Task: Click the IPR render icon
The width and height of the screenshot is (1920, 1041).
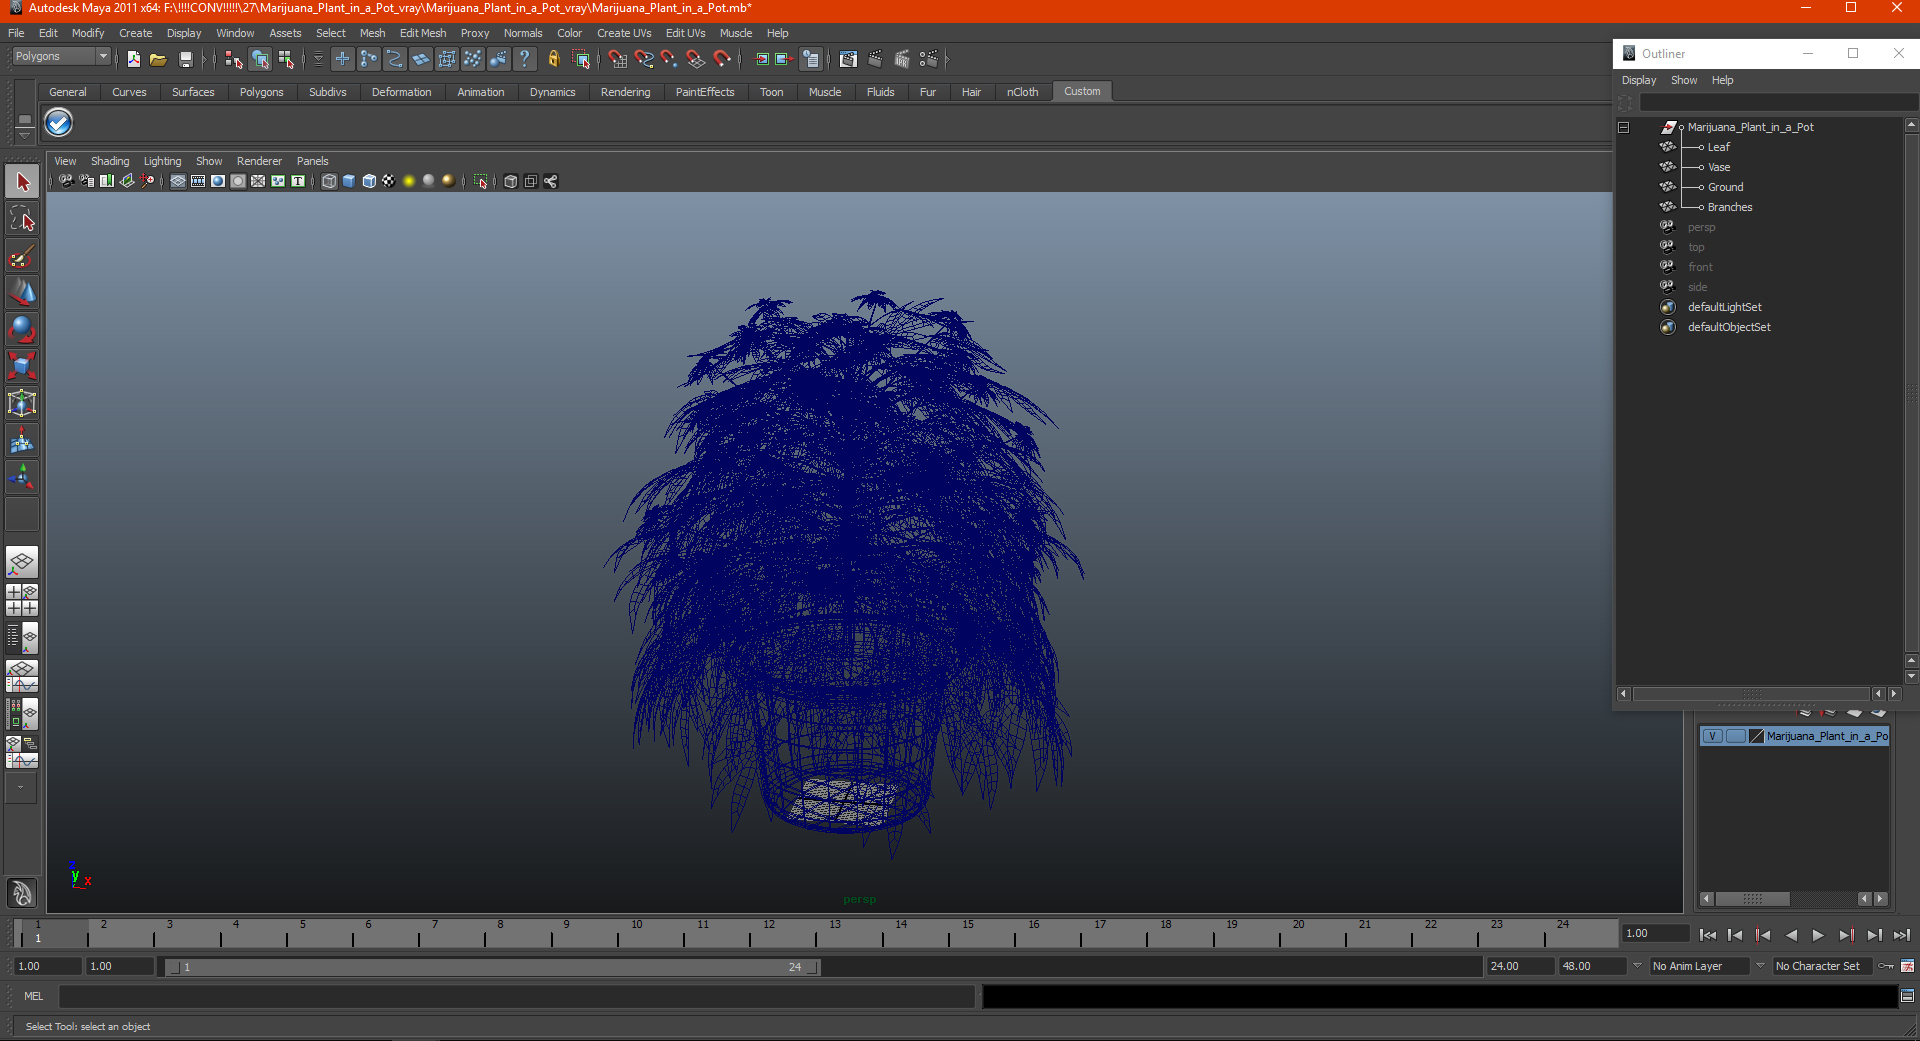Action: point(902,60)
